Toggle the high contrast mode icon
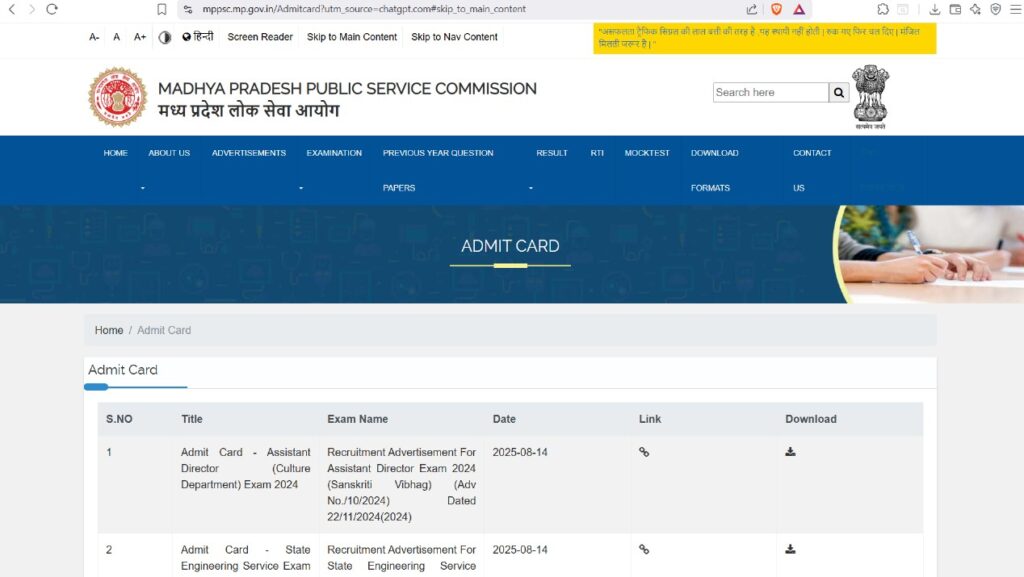This screenshot has height=577, width=1024. point(164,37)
